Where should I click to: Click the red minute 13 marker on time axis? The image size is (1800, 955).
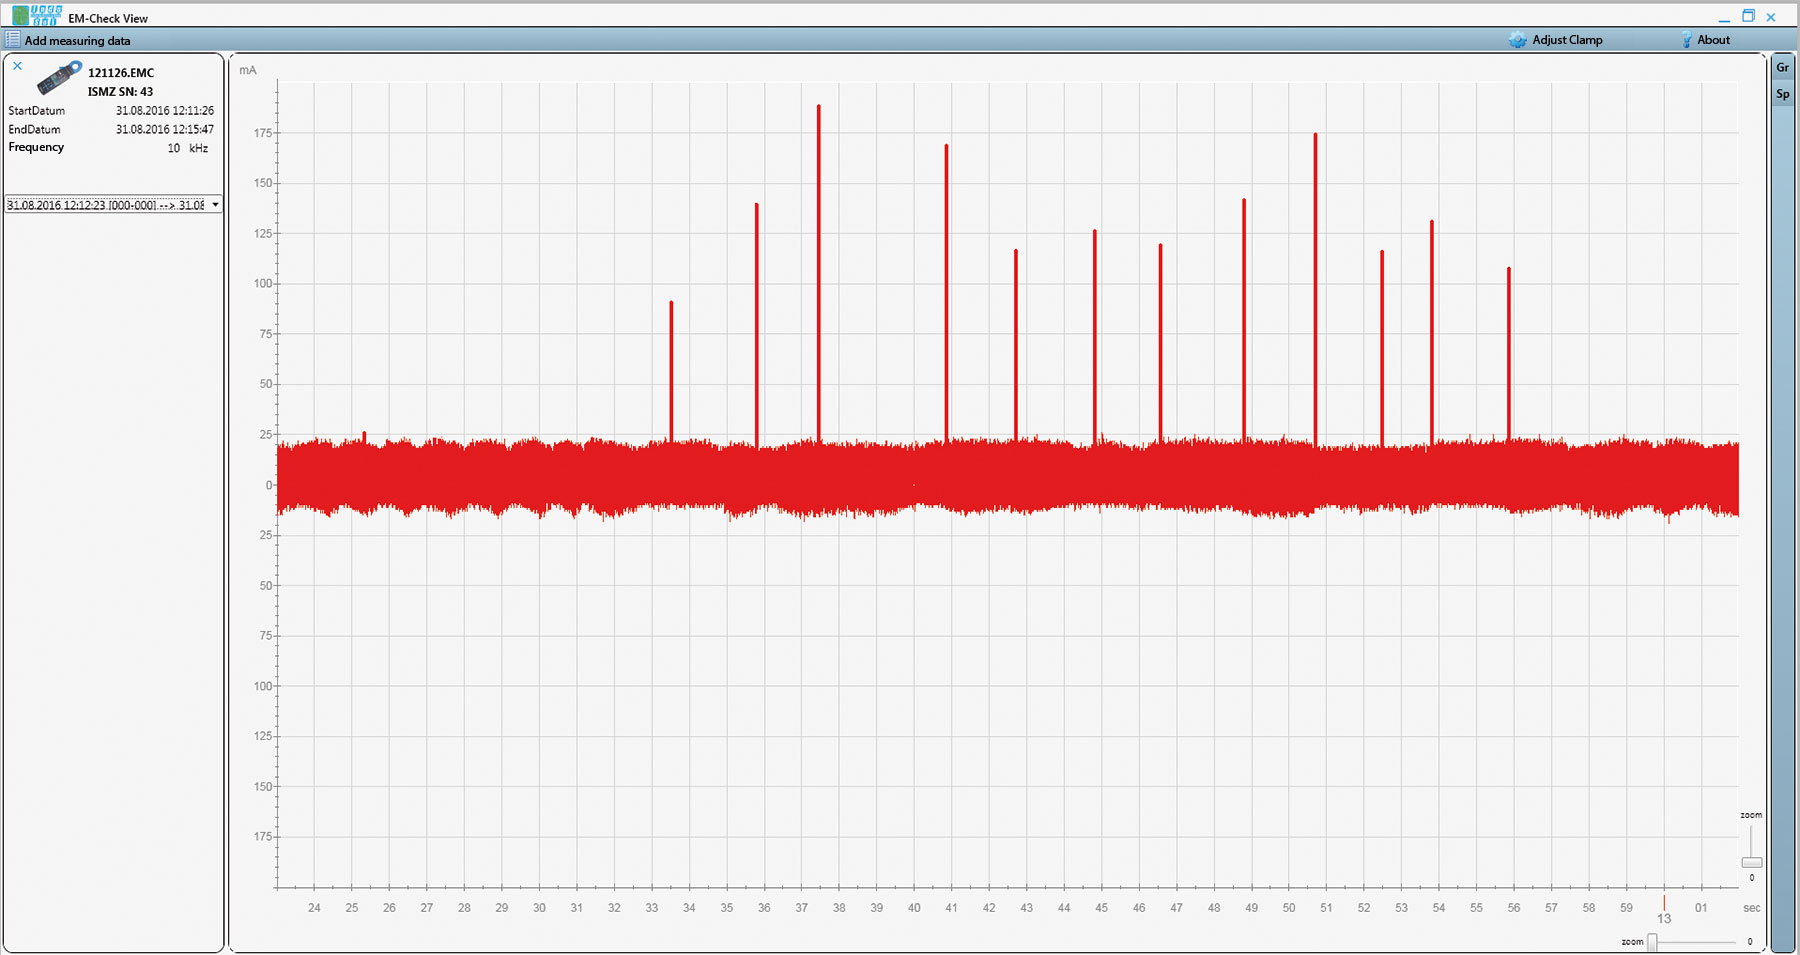[x=1664, y=904]
